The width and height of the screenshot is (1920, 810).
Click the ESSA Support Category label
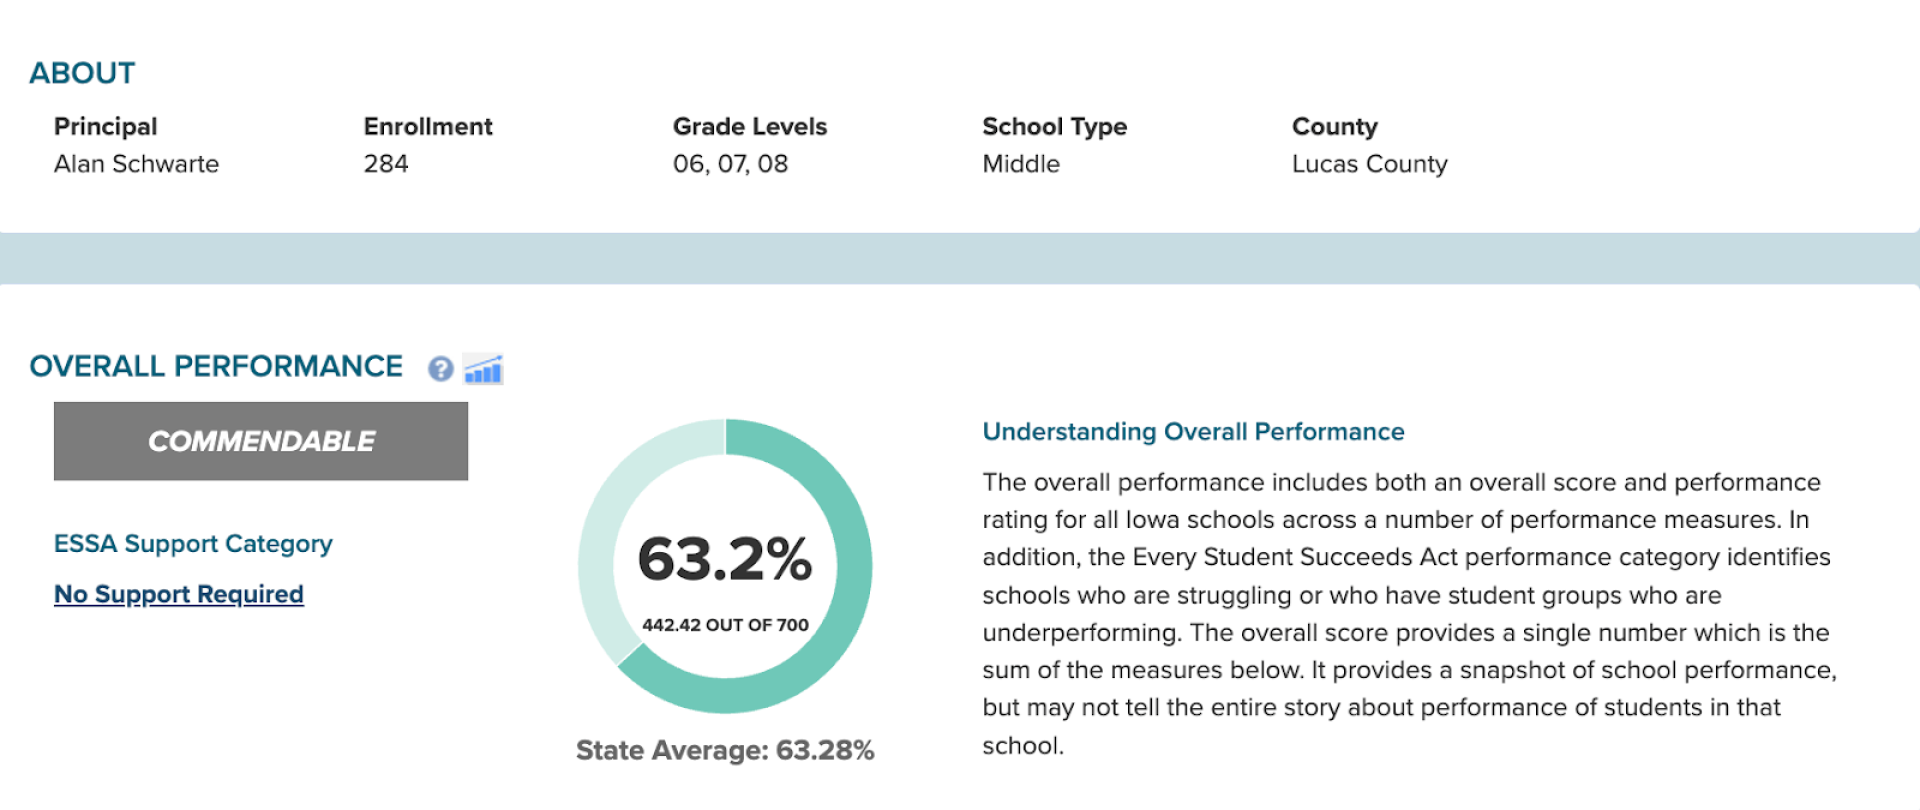pyautogui.click(x=193, y=544)
